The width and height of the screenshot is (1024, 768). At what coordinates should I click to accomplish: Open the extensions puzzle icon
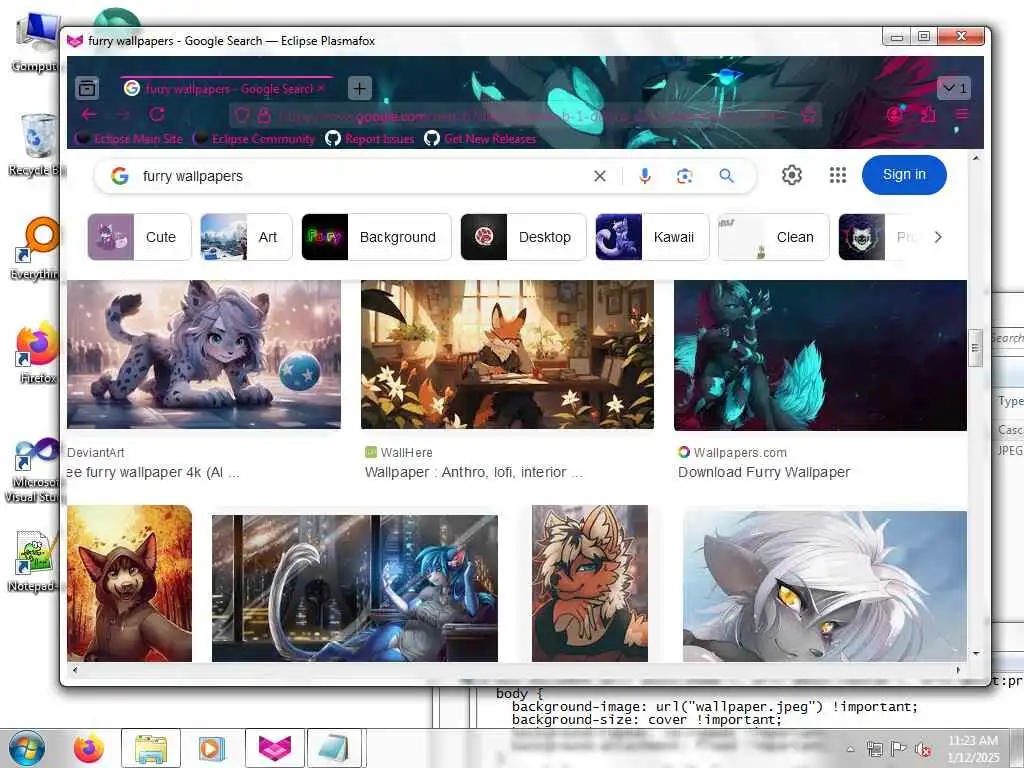[x=928, y=115]
